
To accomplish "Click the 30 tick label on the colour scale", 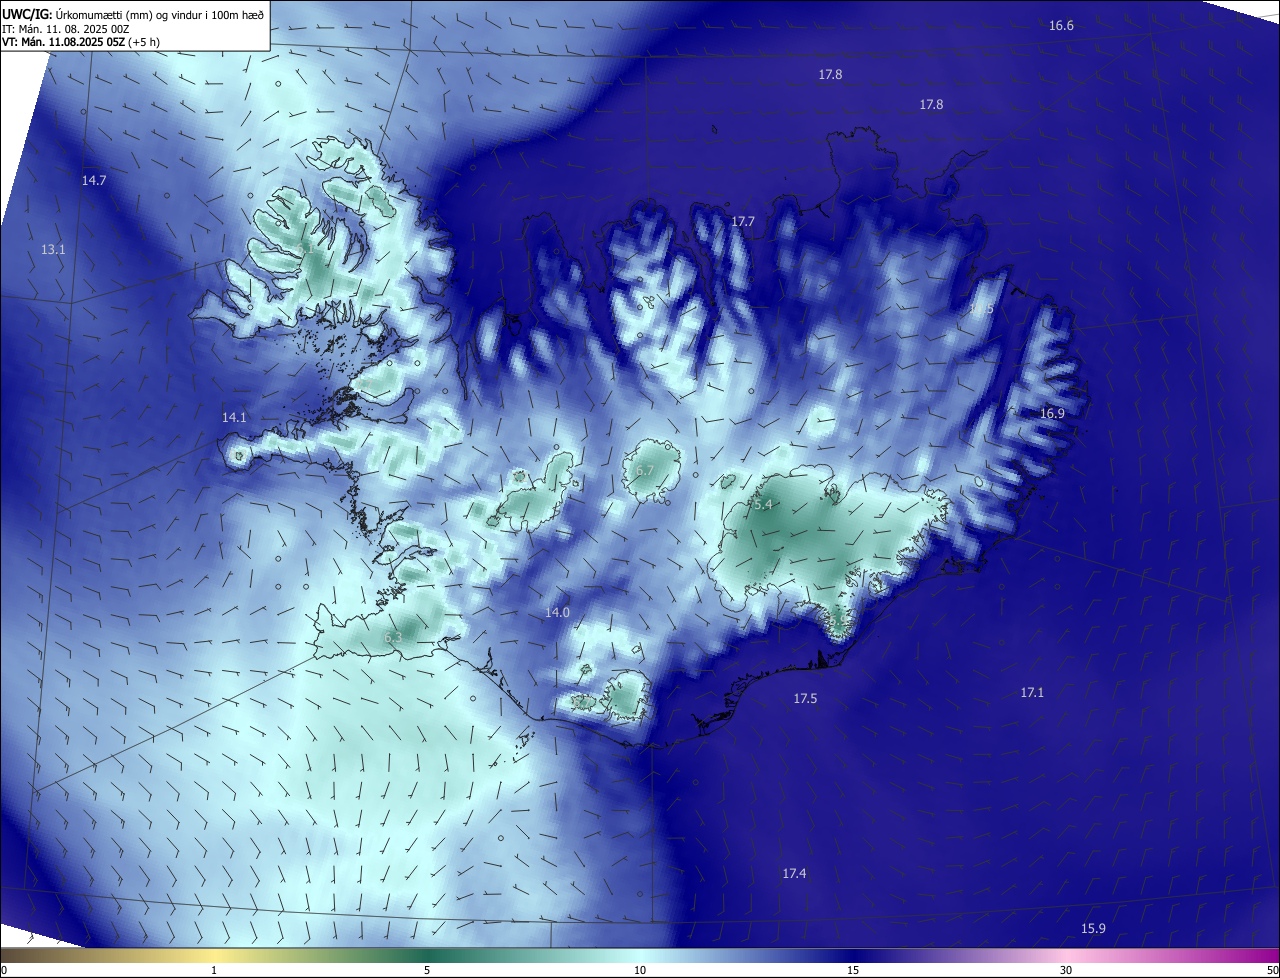I will point(1066,970).
